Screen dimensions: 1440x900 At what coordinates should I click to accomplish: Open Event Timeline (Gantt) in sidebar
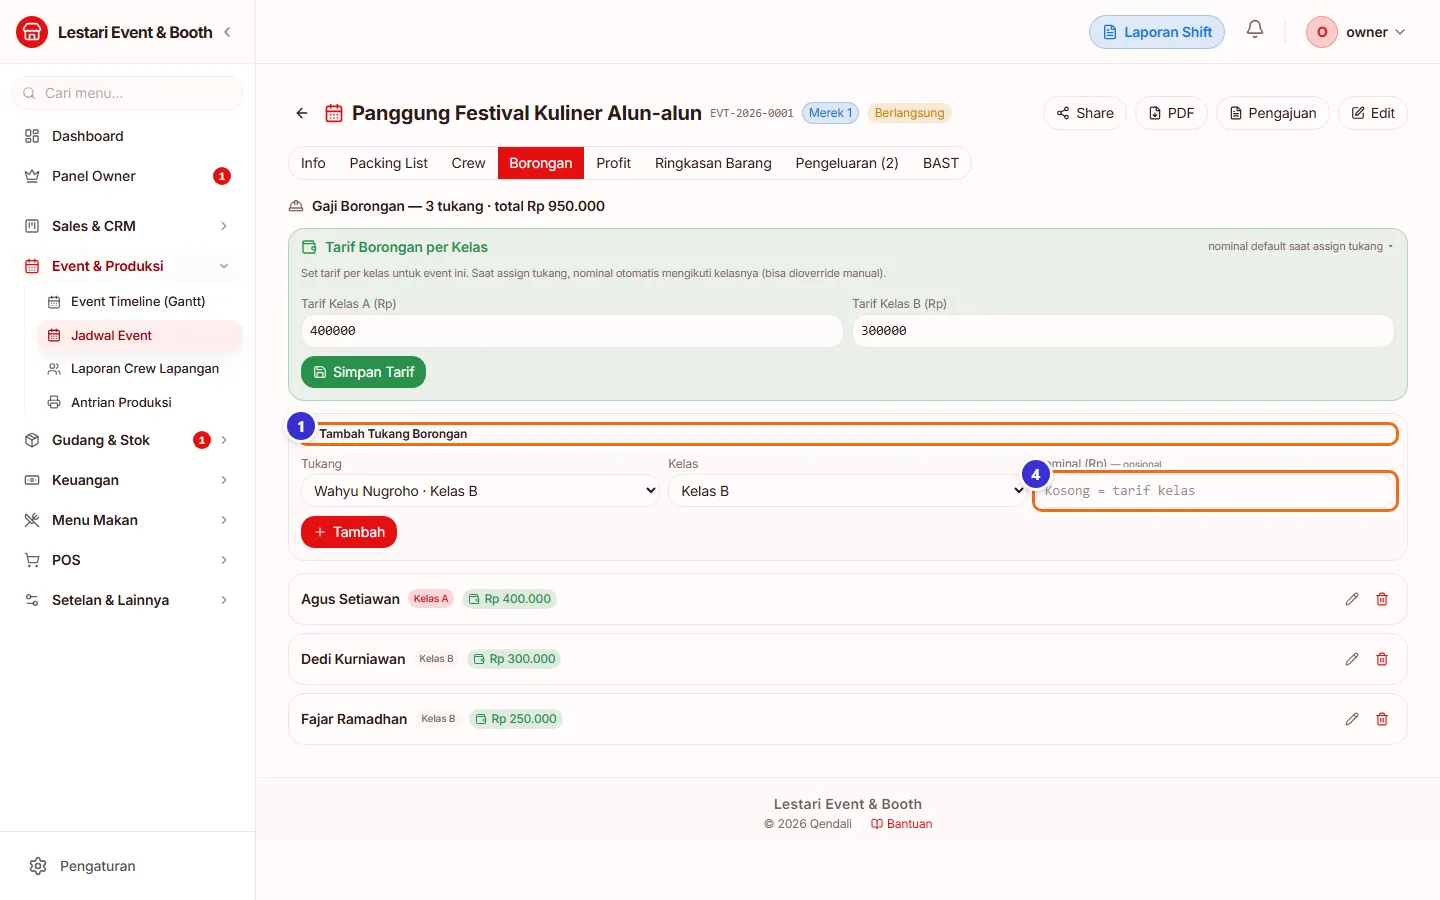pos(139,301)
